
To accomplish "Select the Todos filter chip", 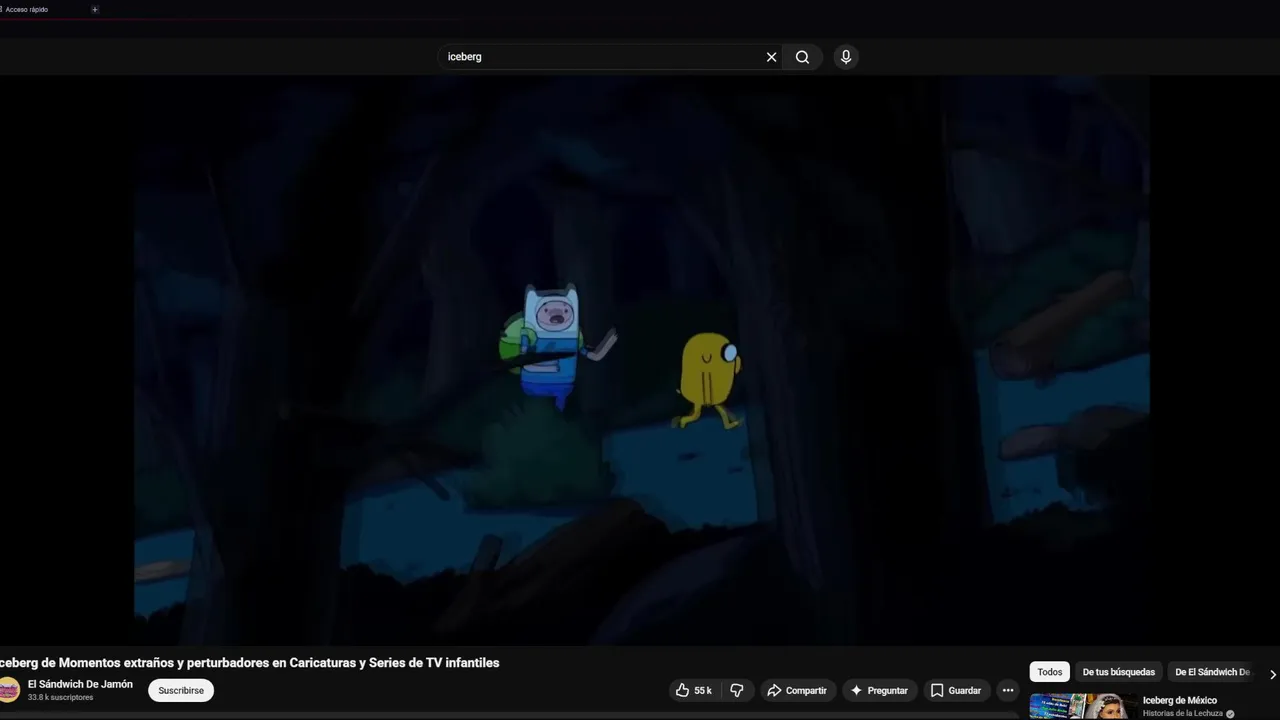I will (x=1050, y=672).
